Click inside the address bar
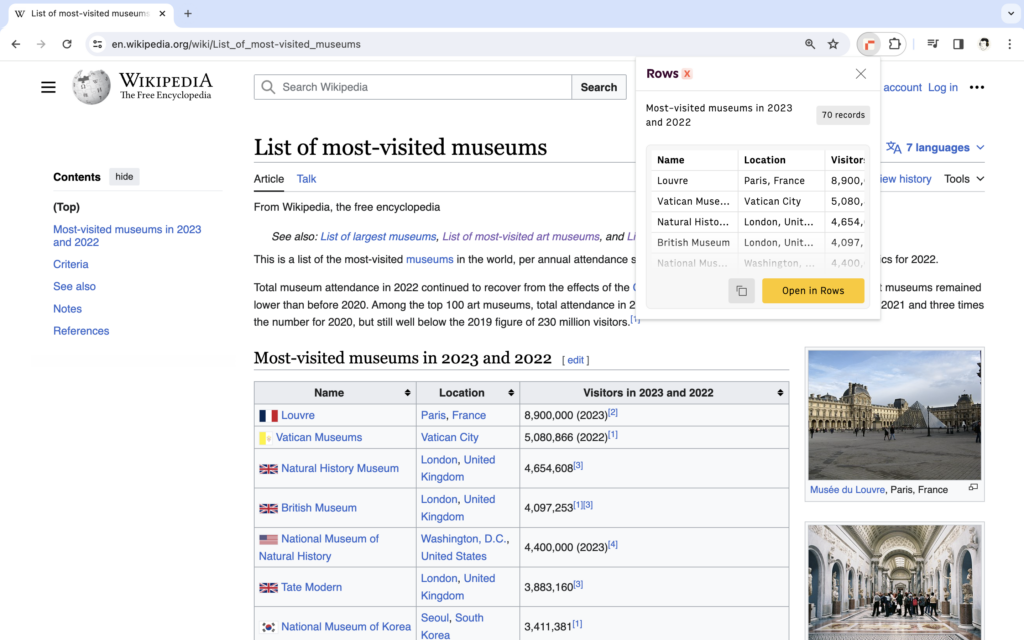This screenshot has height=640, width=1024. tap(300, 44)
